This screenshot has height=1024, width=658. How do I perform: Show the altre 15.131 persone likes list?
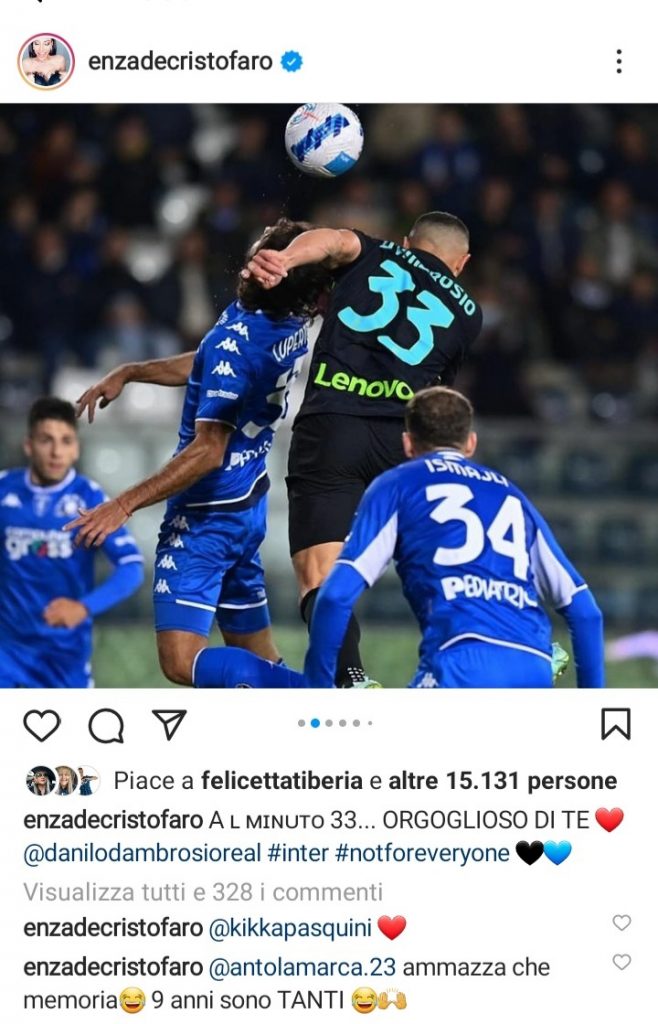click(x=503, y=780)
